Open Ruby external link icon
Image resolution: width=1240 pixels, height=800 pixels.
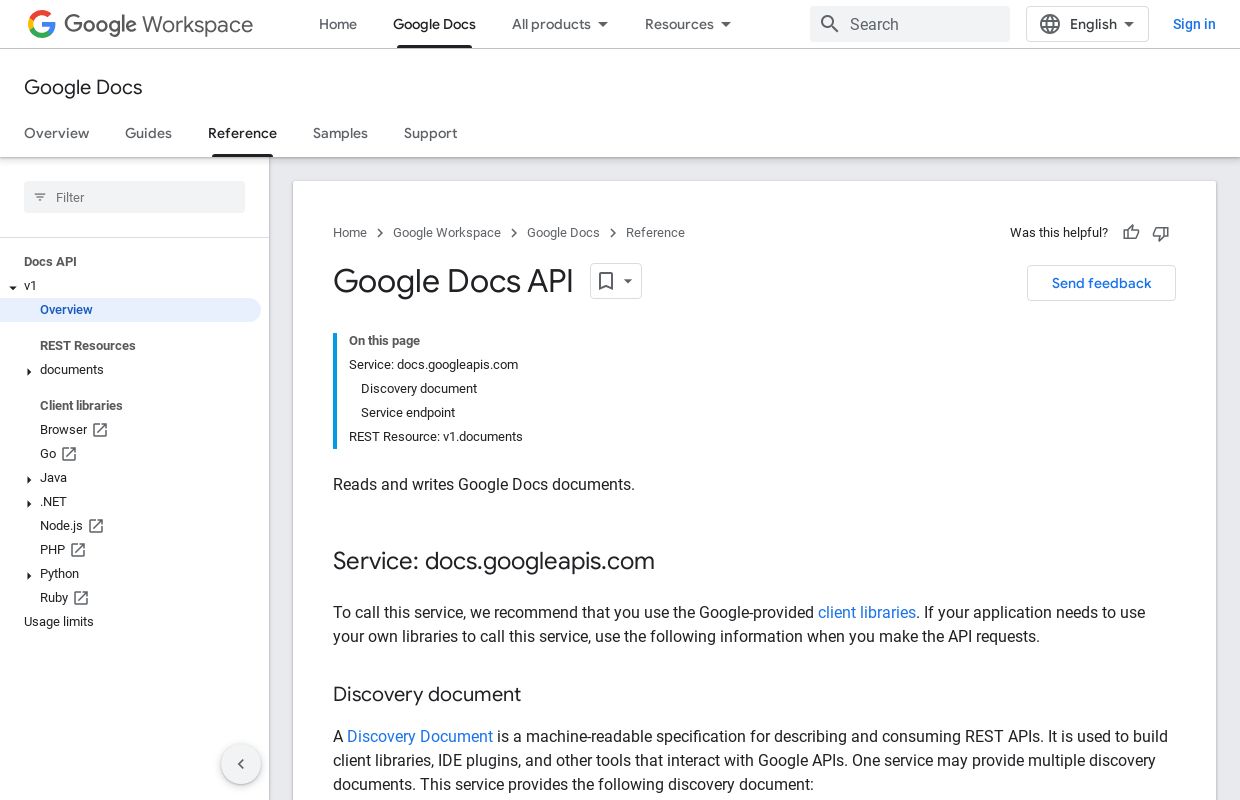(x=81, y=598)
